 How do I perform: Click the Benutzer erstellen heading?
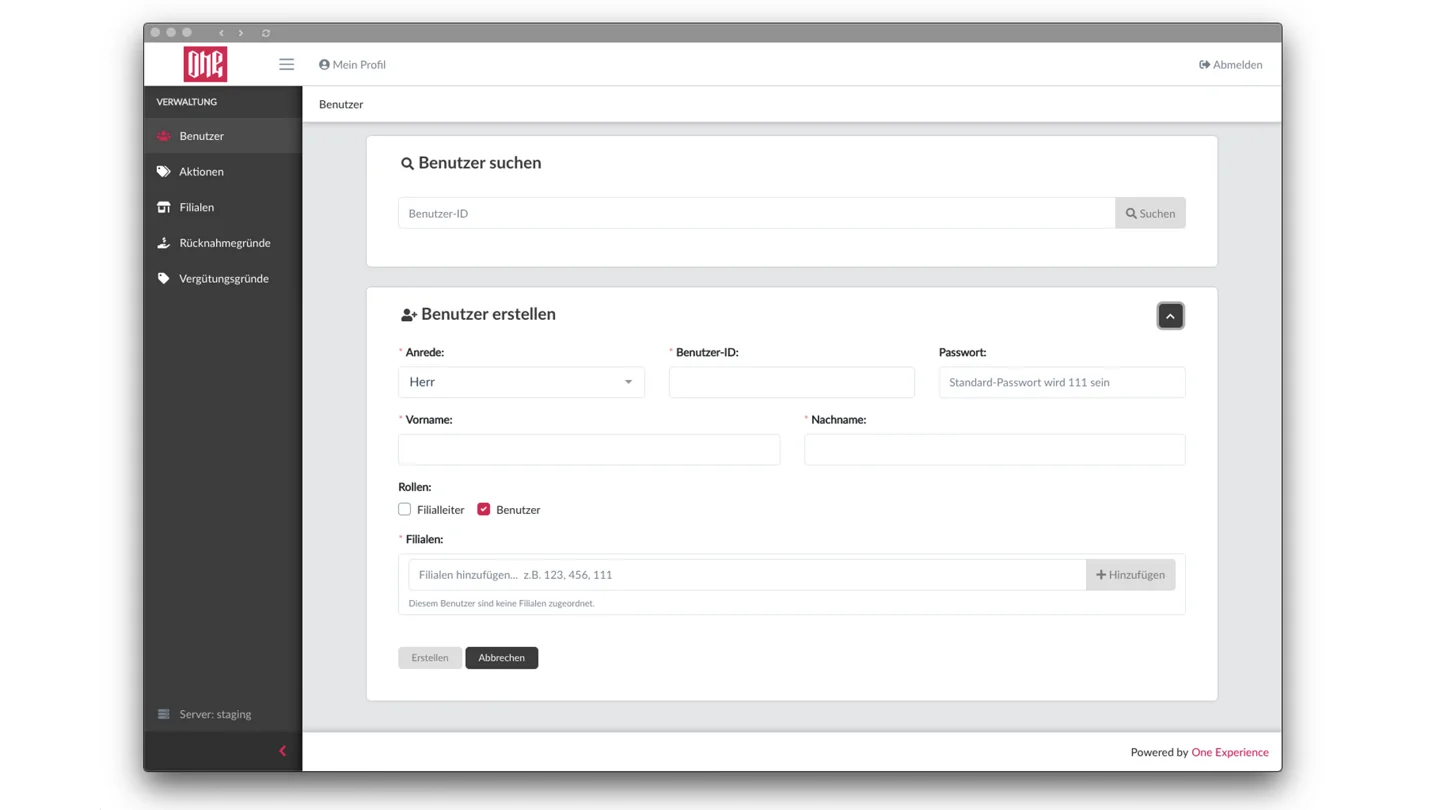click(478, 314)
